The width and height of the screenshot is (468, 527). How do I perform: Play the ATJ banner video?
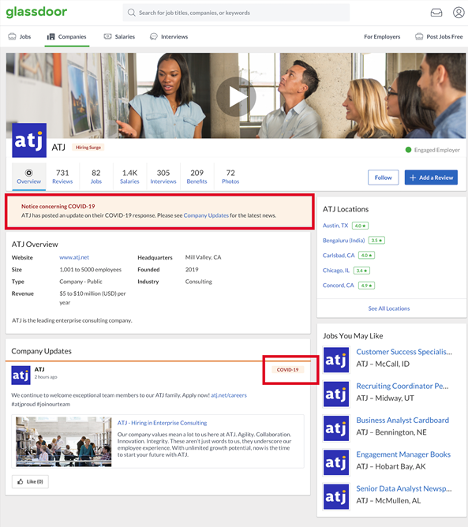click(x=236, y=97)
